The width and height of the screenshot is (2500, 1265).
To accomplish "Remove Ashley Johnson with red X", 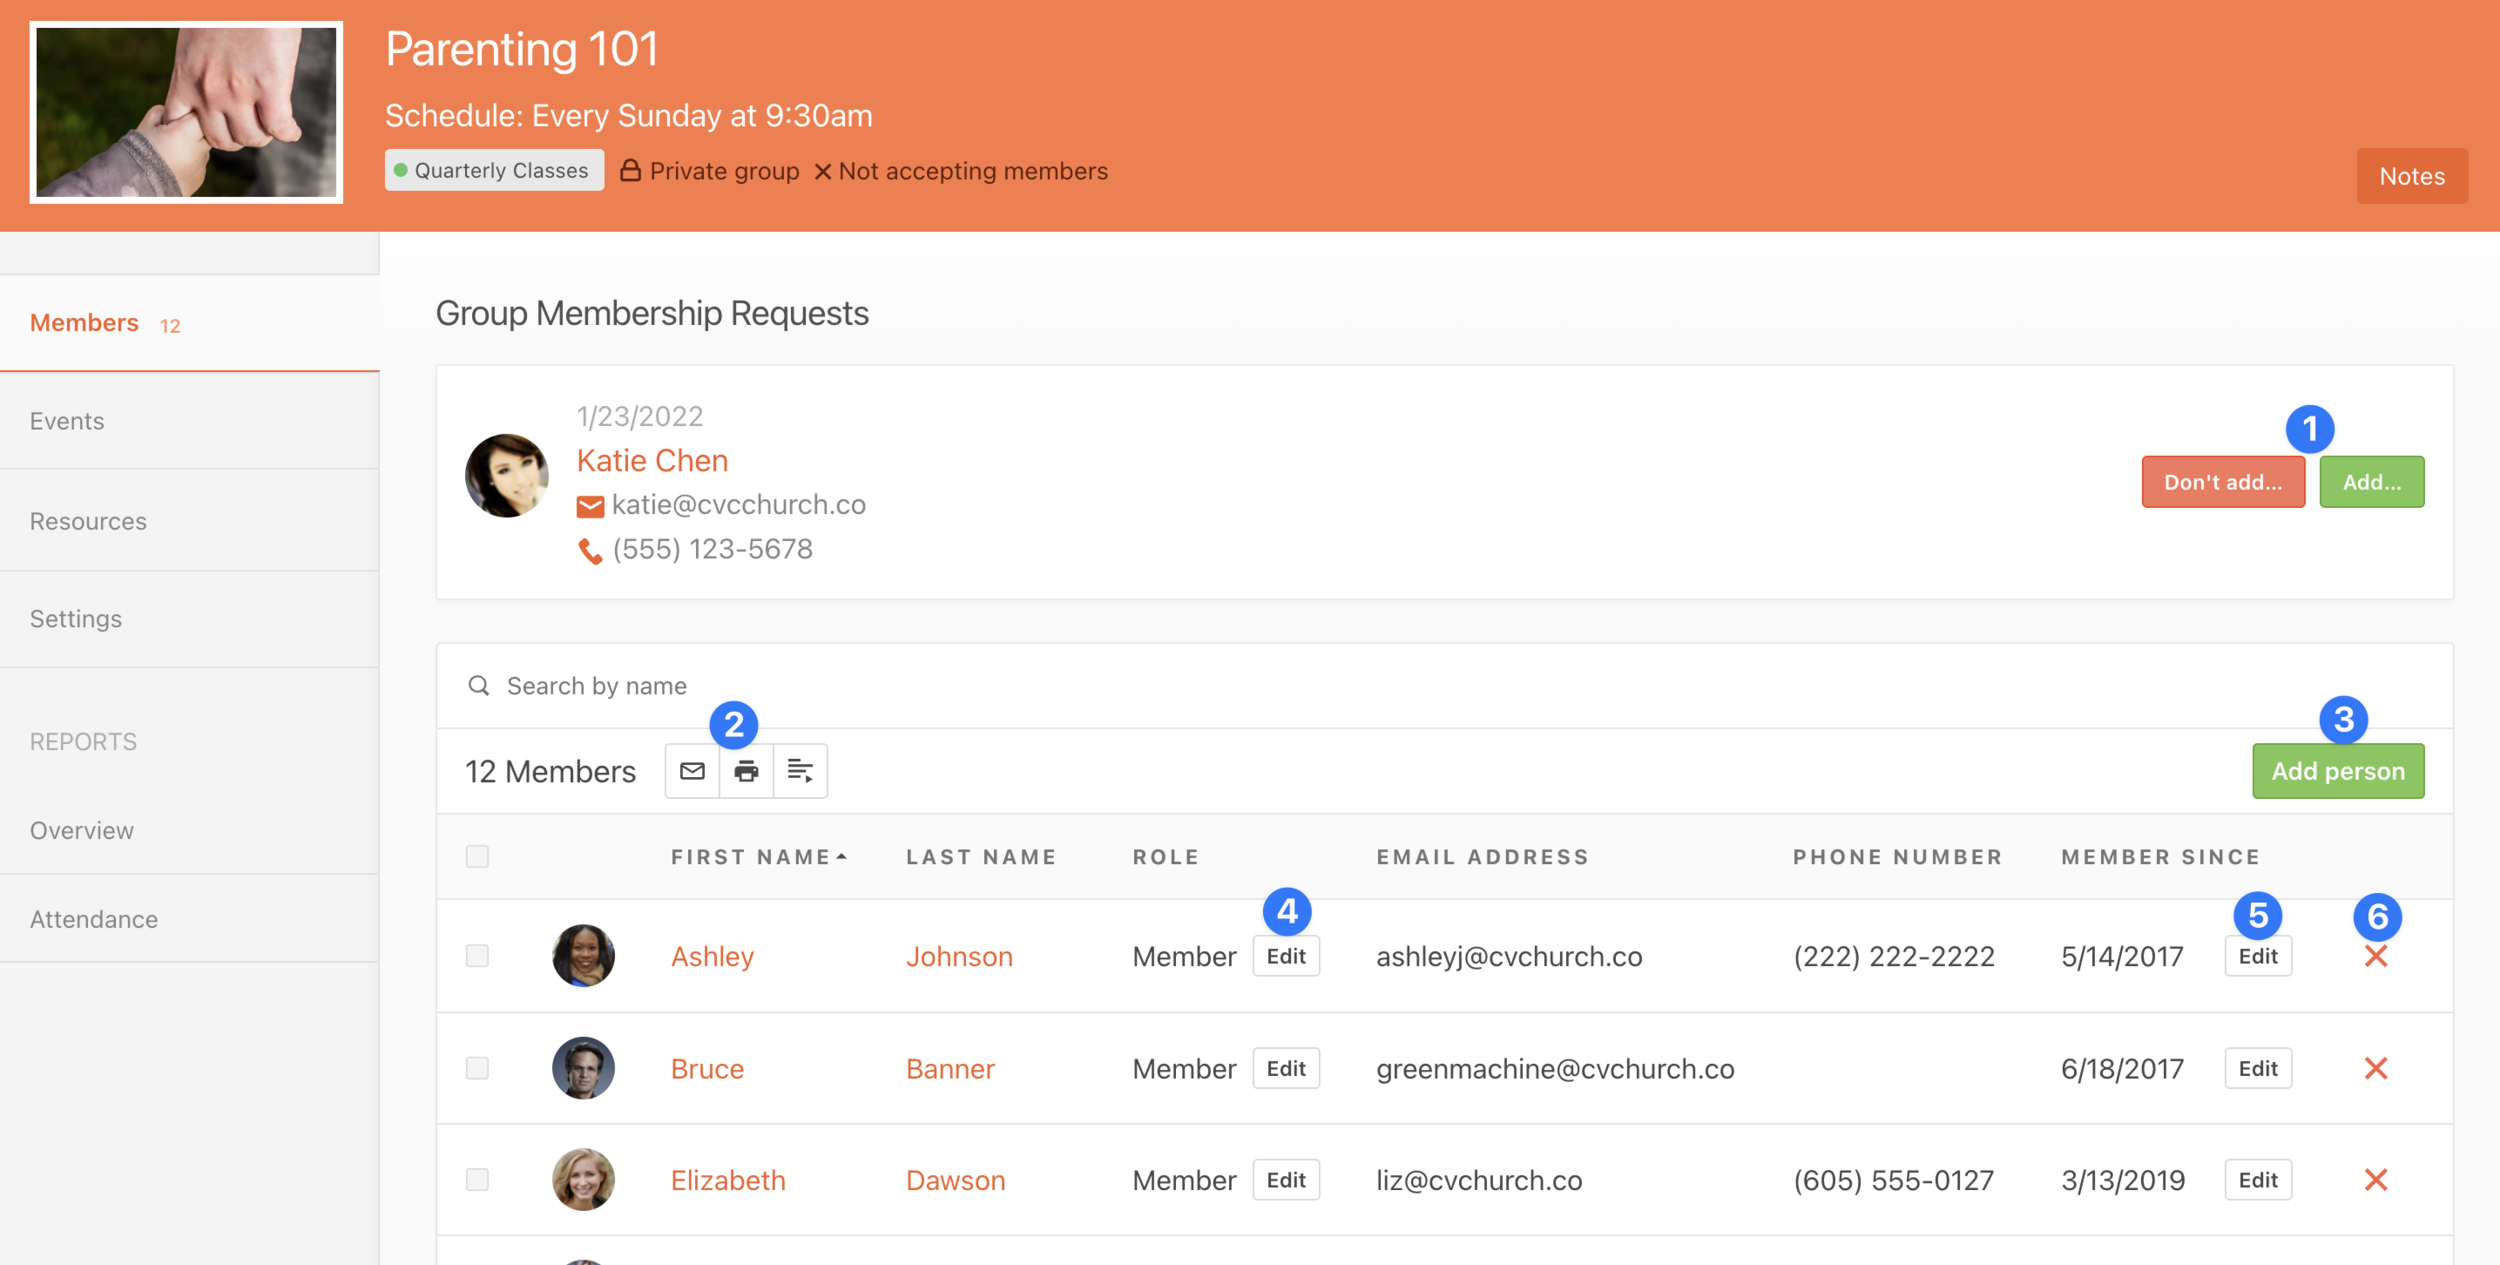I will pyautogui.click(x=2376, y=956).
